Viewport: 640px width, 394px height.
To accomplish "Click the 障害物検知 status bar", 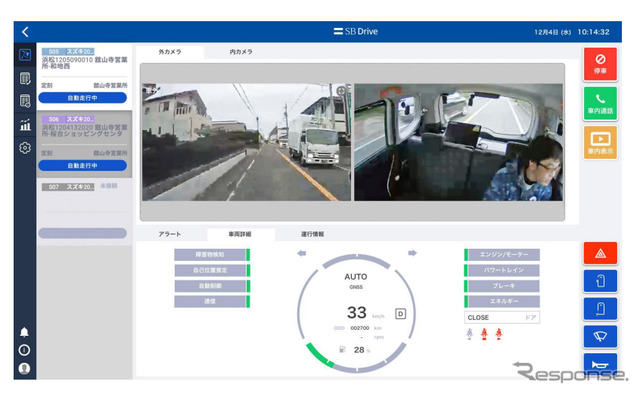I will point(212,254).
